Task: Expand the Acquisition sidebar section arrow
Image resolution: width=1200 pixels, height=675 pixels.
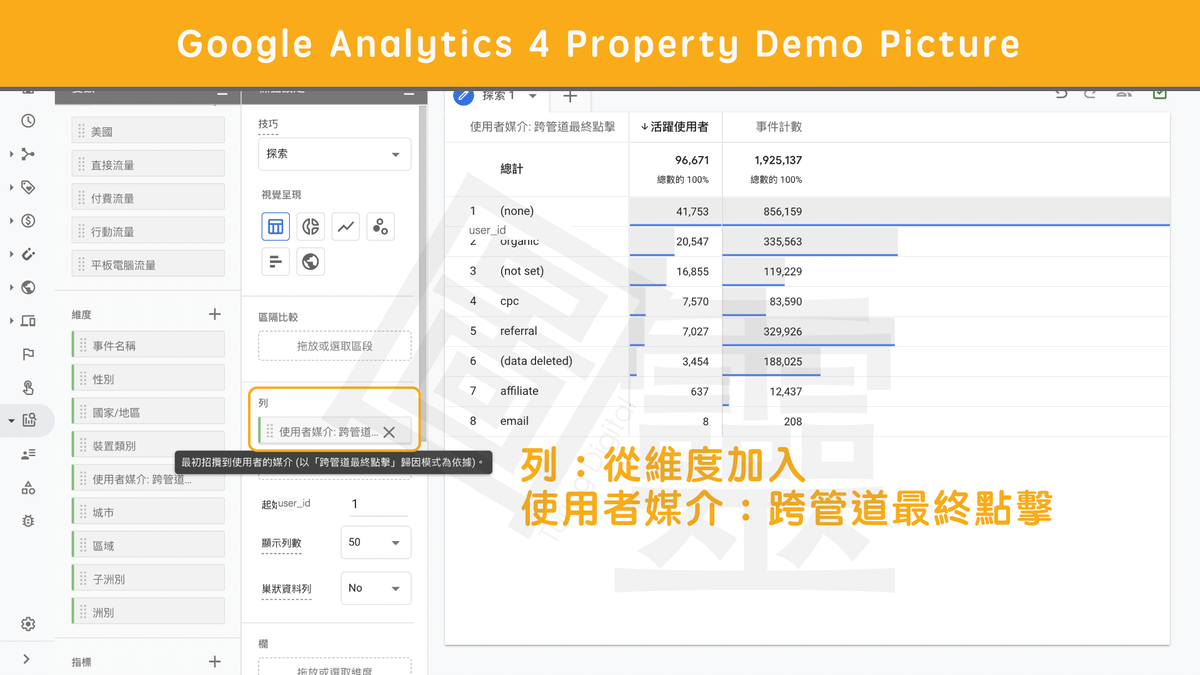Action: click(x=11, y=154)
